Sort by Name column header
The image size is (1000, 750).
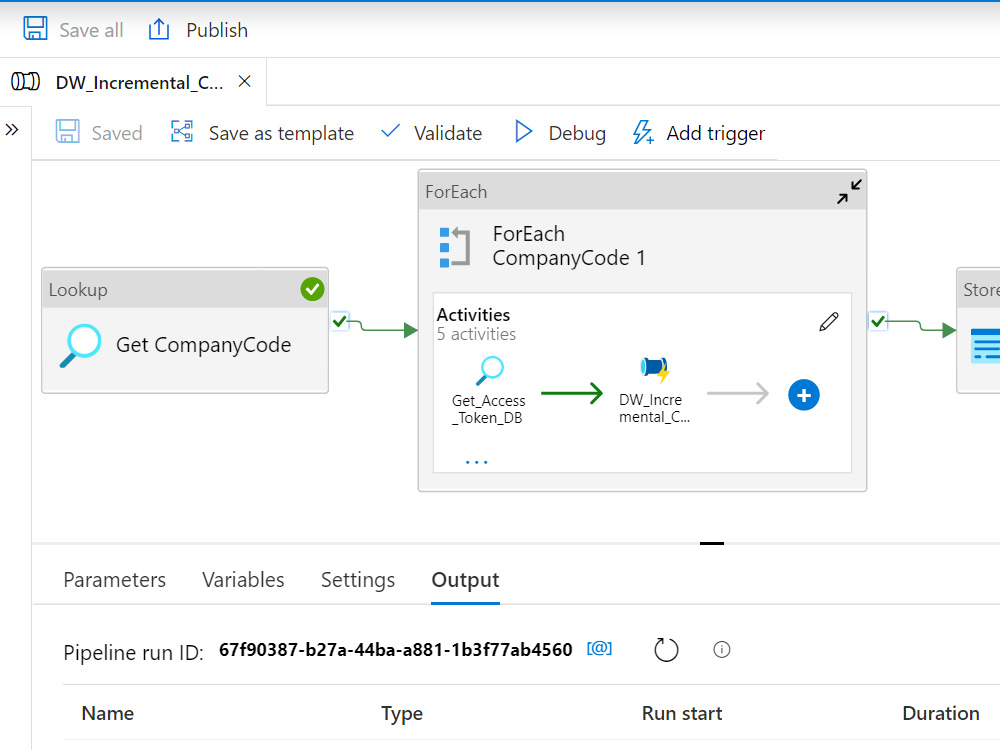pyautogui.click(x=108, y=713)
